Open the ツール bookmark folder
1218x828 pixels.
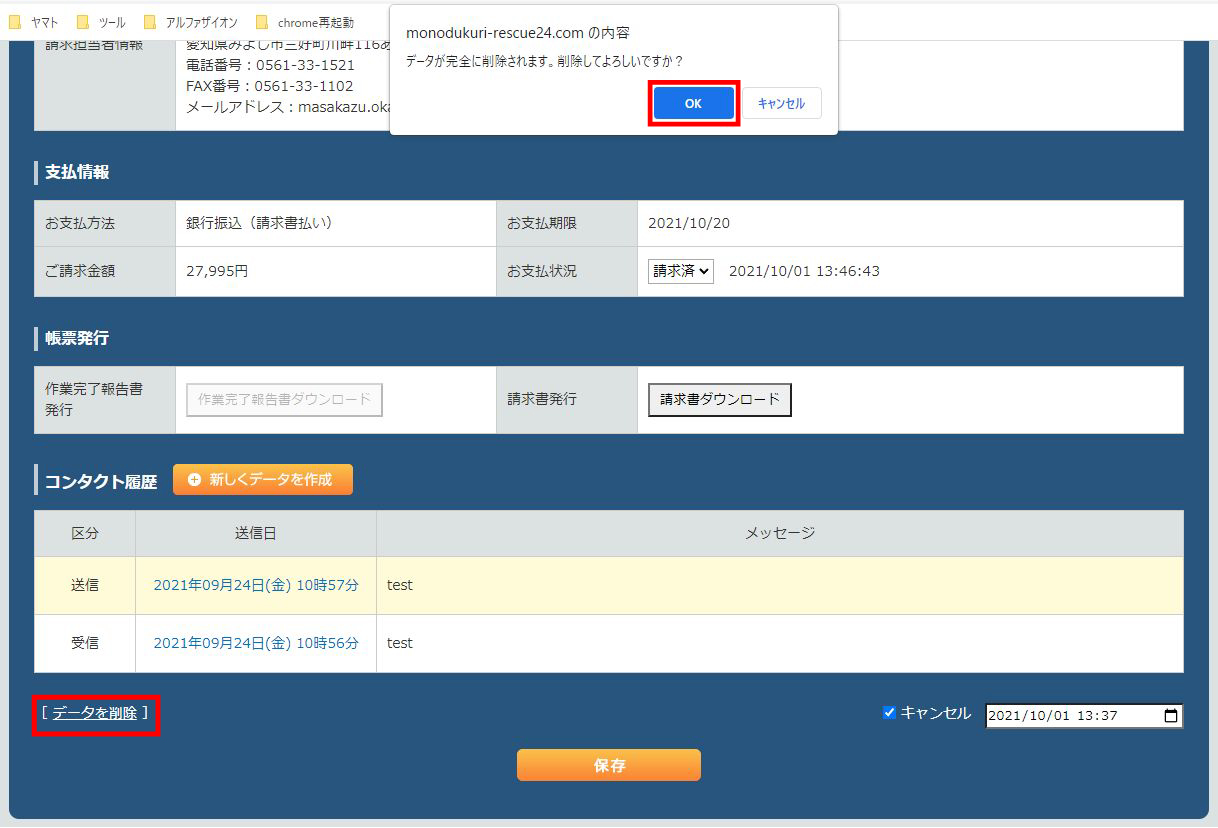click(x=101, y=22)
